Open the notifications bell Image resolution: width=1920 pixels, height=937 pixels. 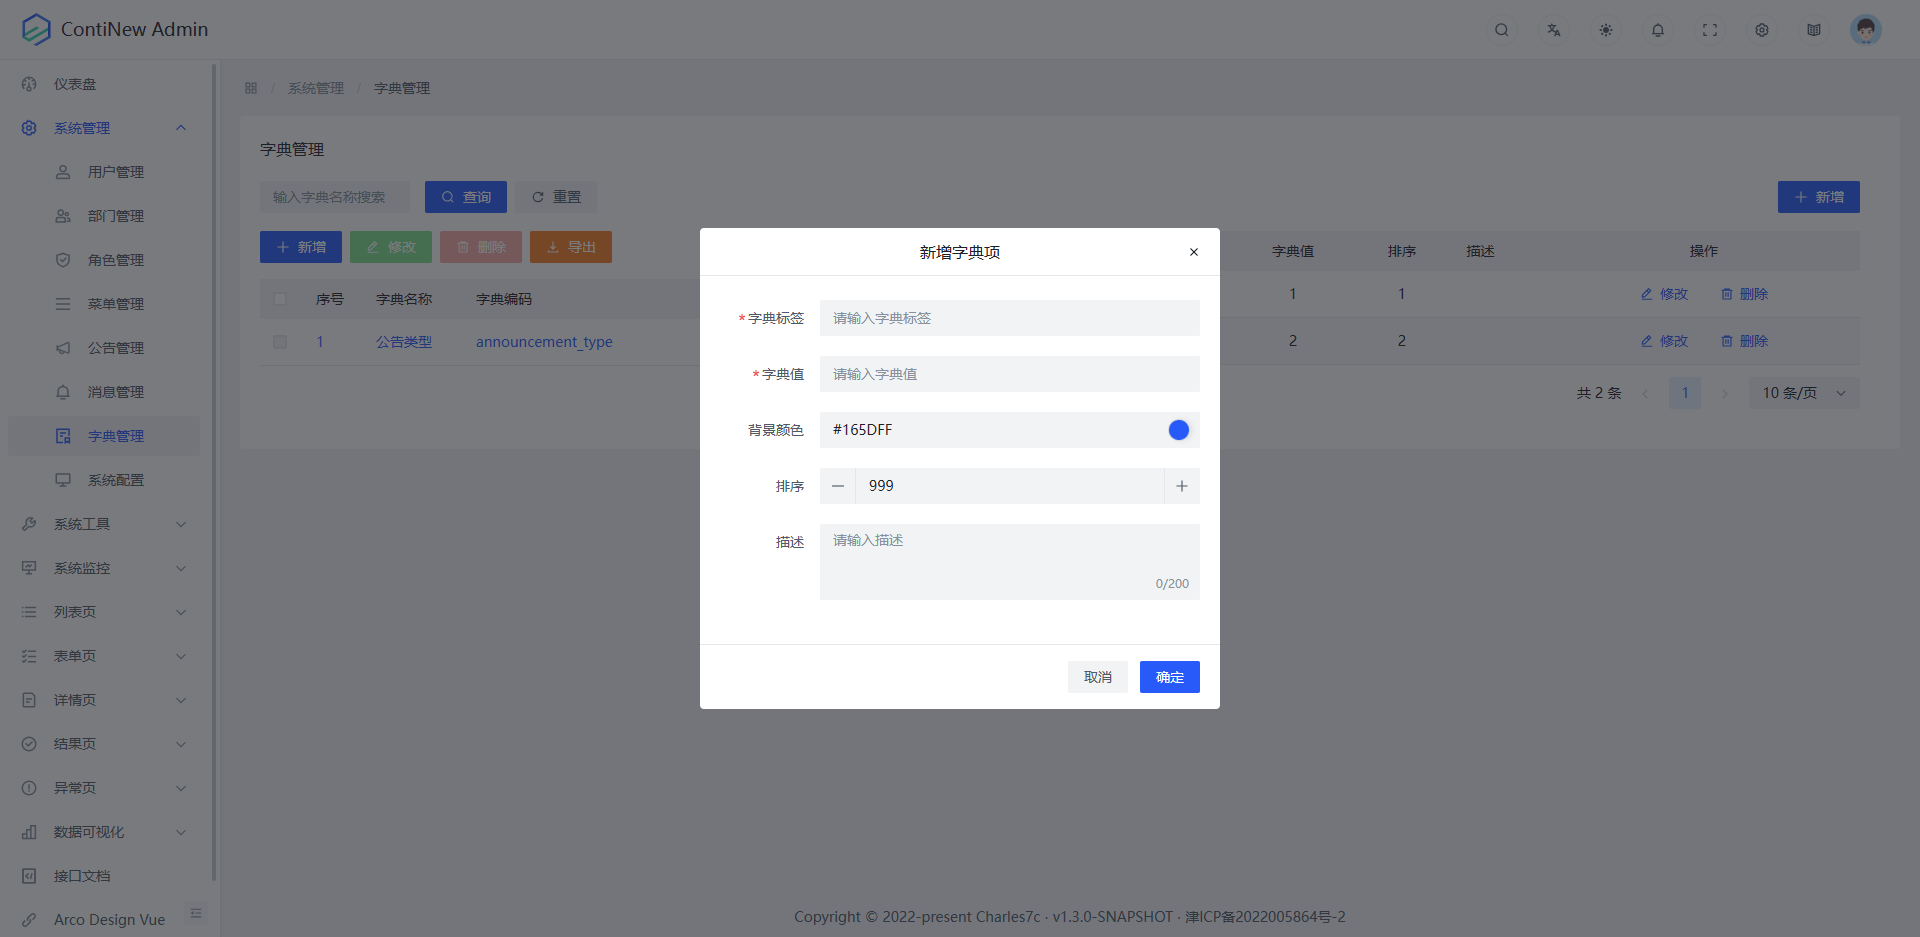click(1657, 30)
